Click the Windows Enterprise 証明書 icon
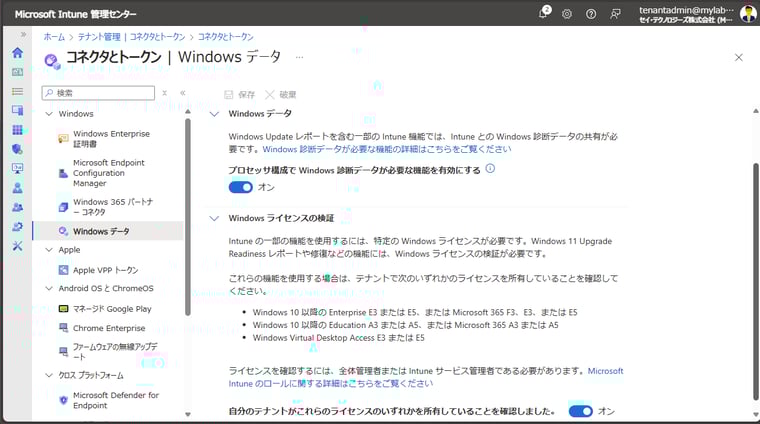This screenshot has width=760, height=424. (63, 139)
